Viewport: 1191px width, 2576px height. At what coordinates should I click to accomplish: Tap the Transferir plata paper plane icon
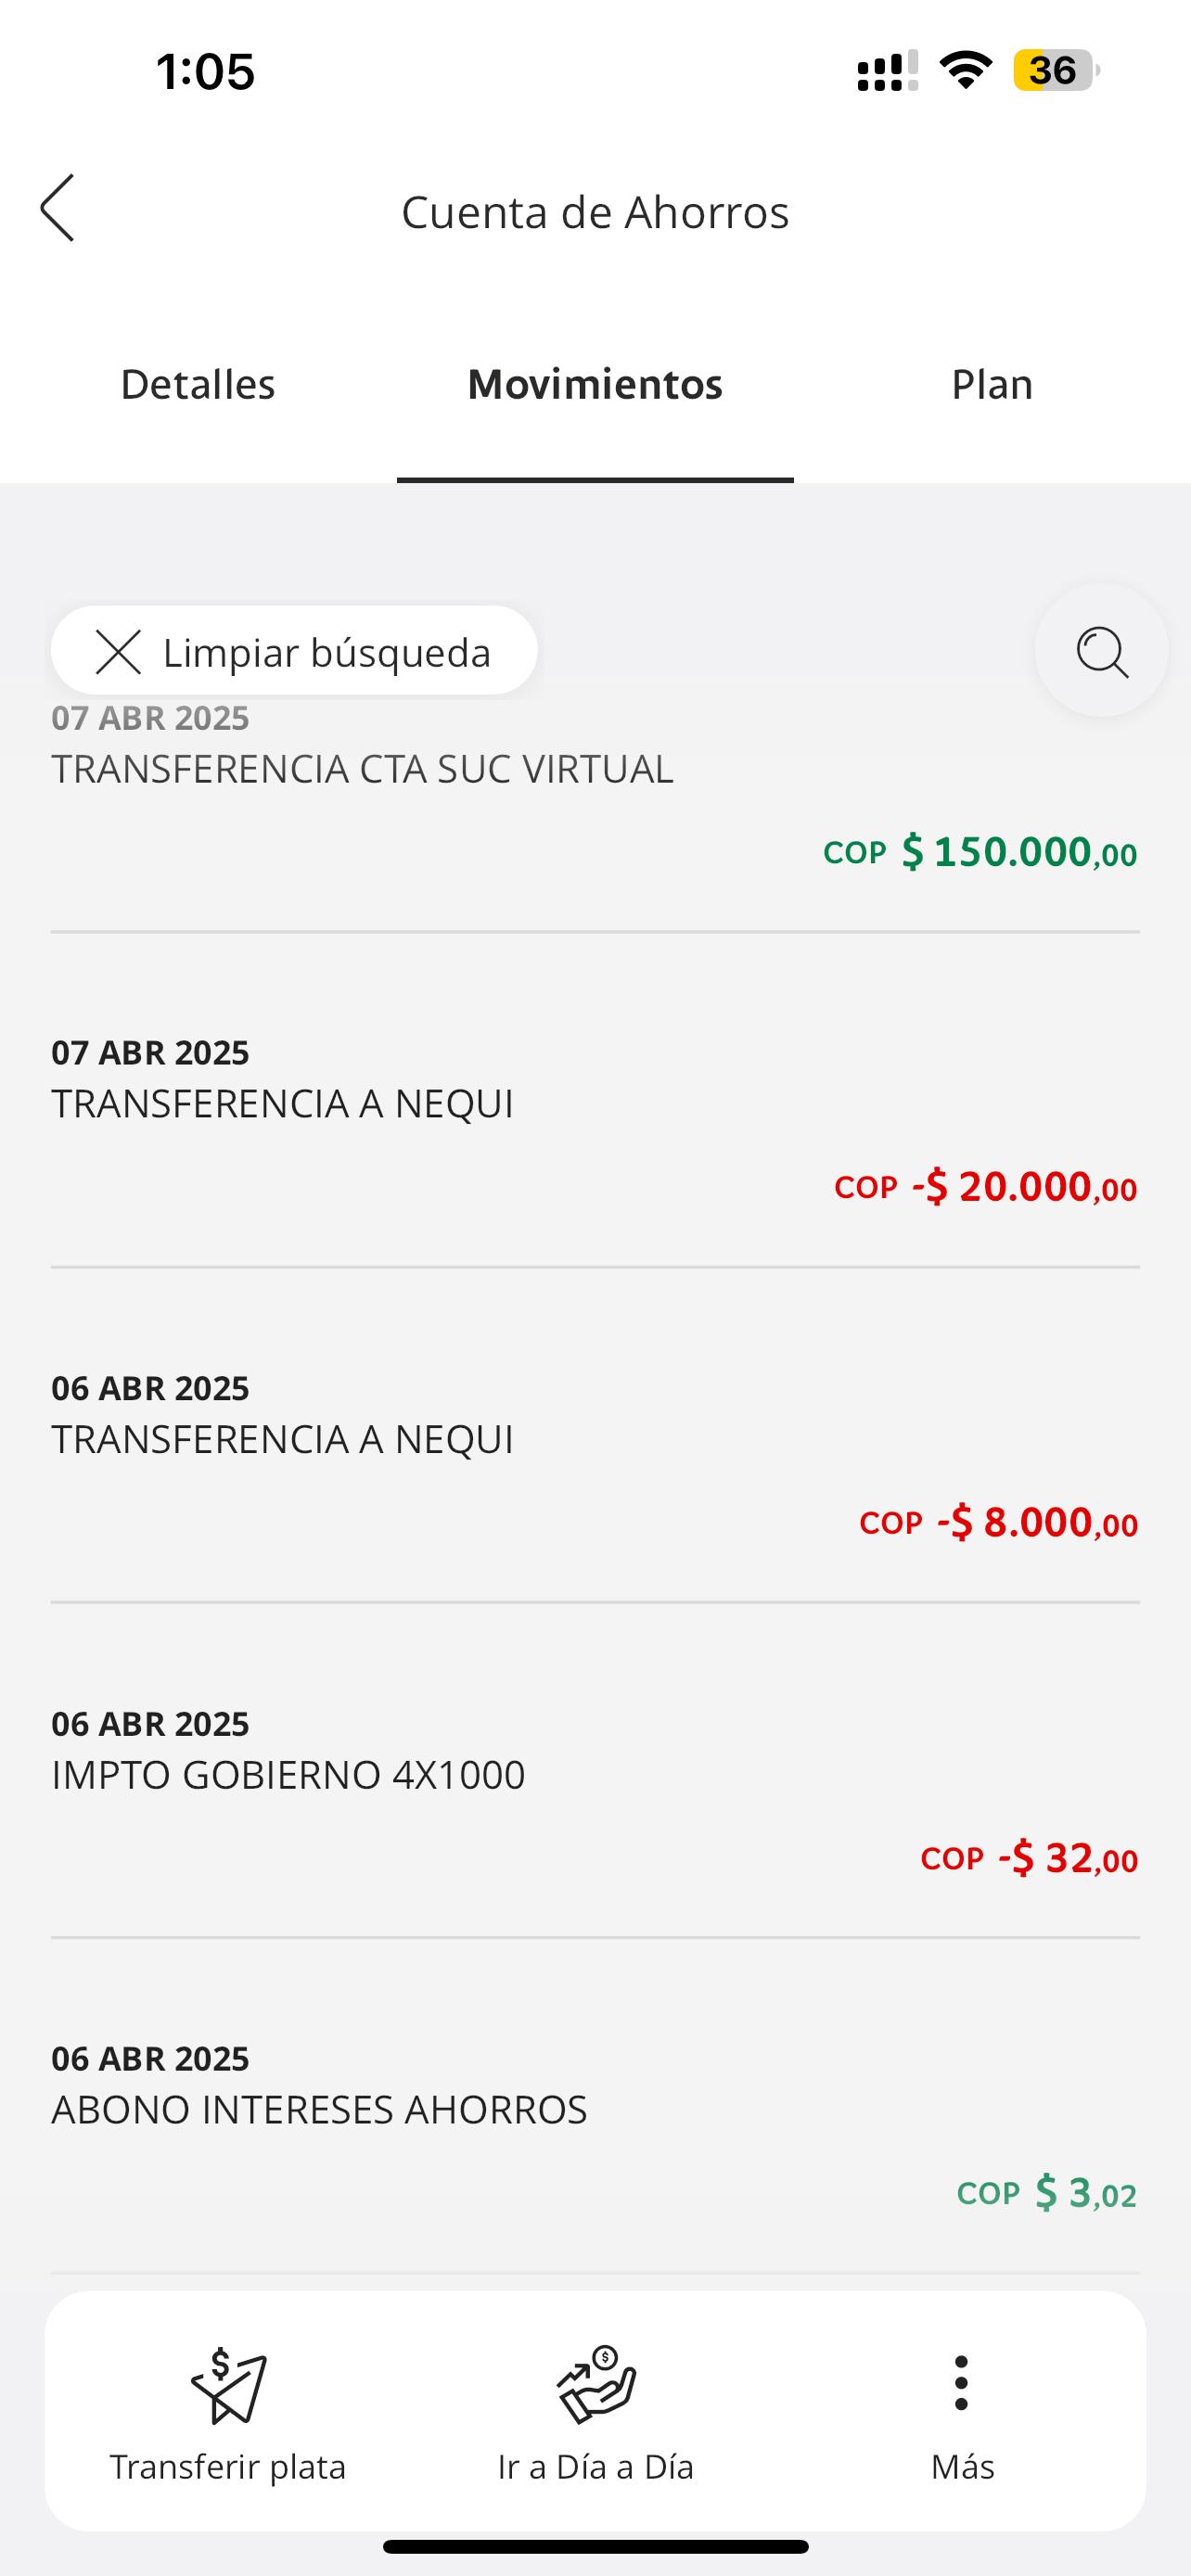[x=229, y=2386]
